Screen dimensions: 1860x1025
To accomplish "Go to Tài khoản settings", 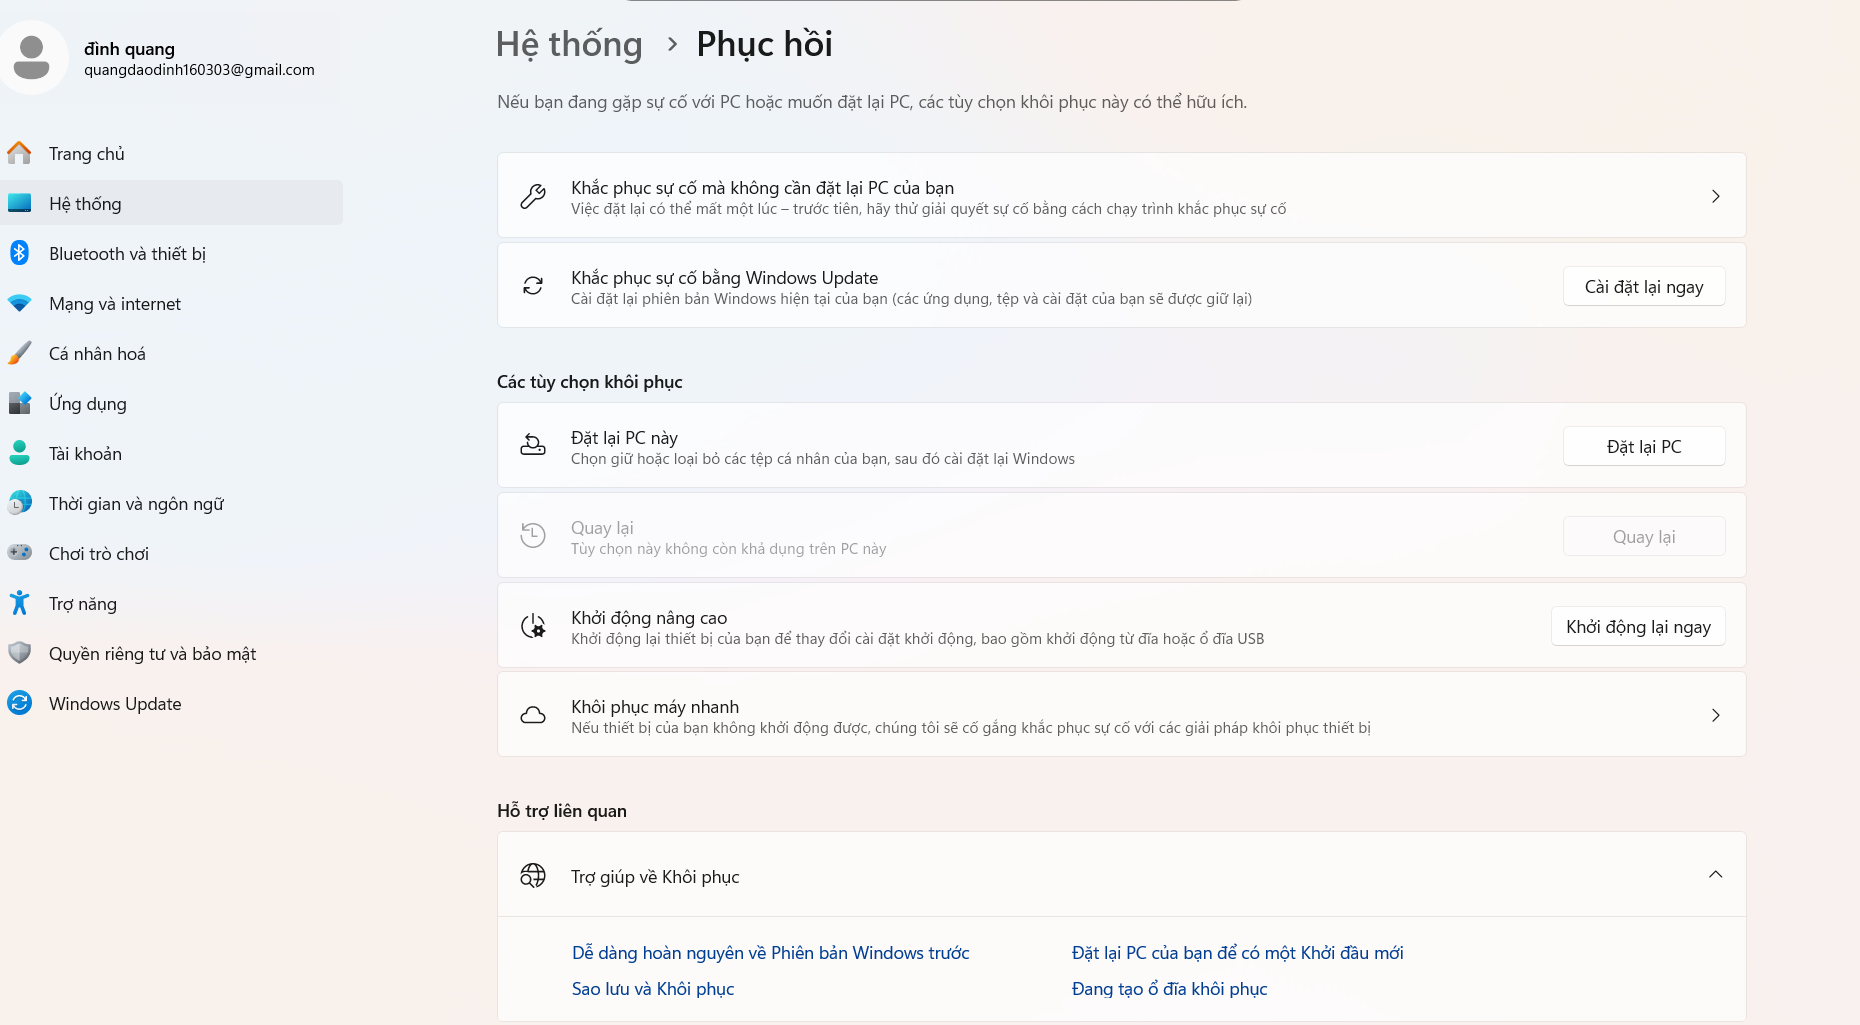I will coord(85,454).
